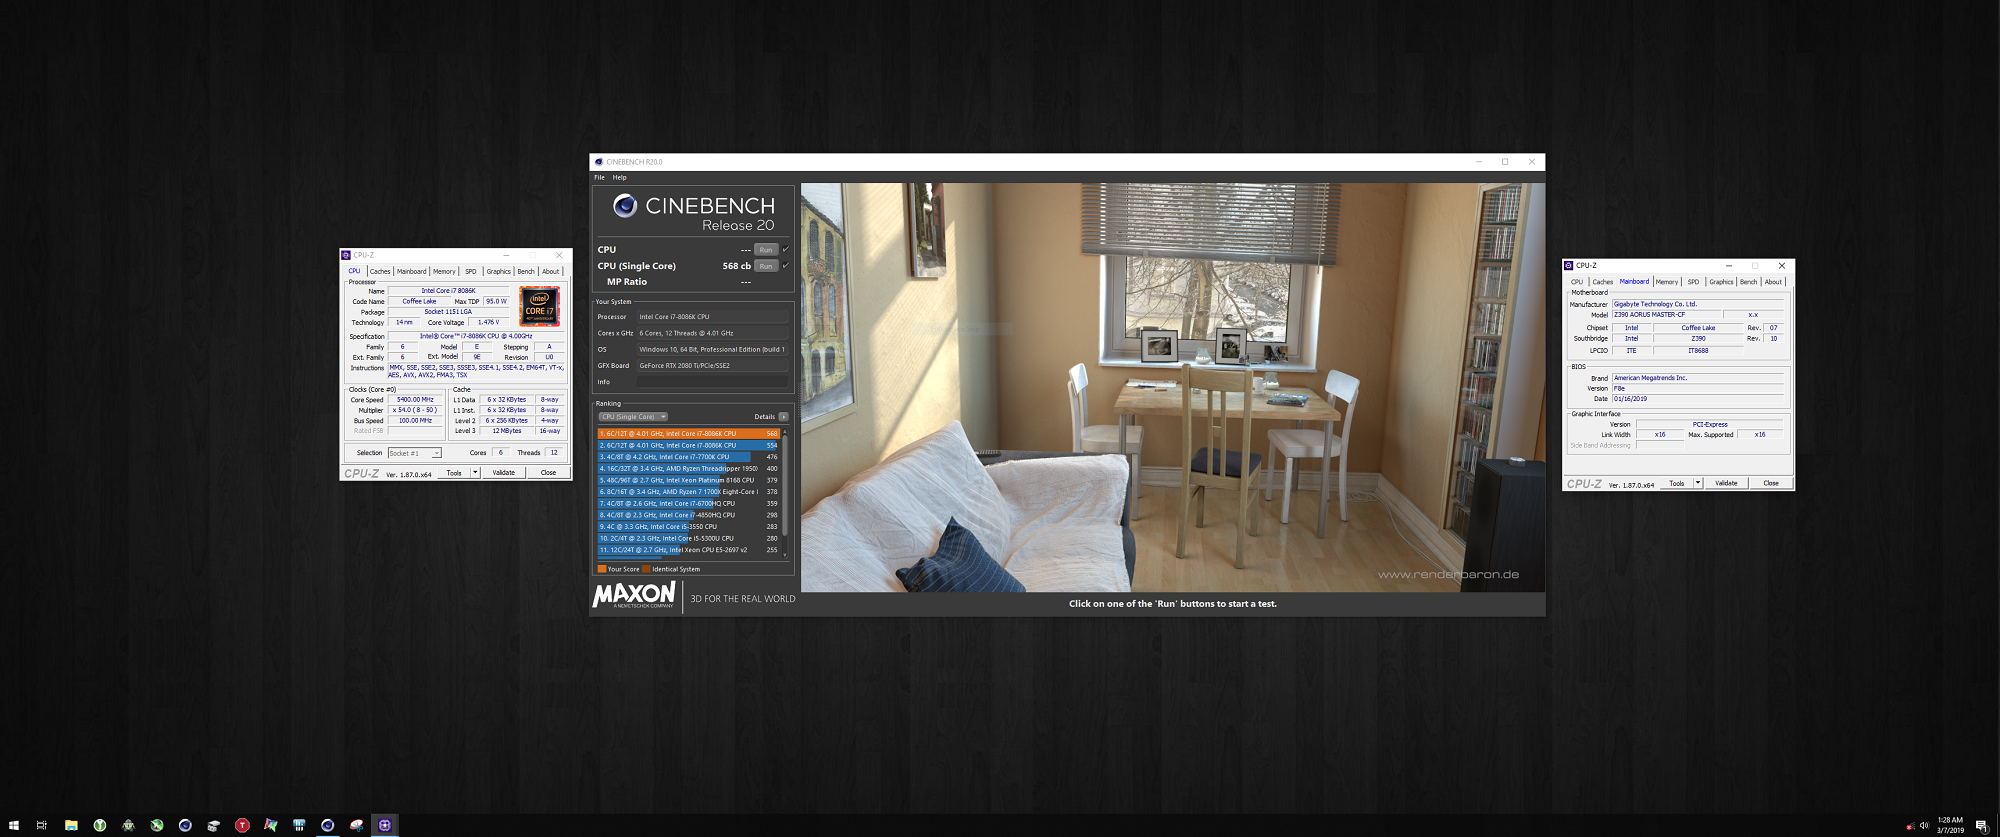The image size is (2000, 837).
Task: Open the Graphics tab in right CPU-Z
Action: tap(1721, 282)
